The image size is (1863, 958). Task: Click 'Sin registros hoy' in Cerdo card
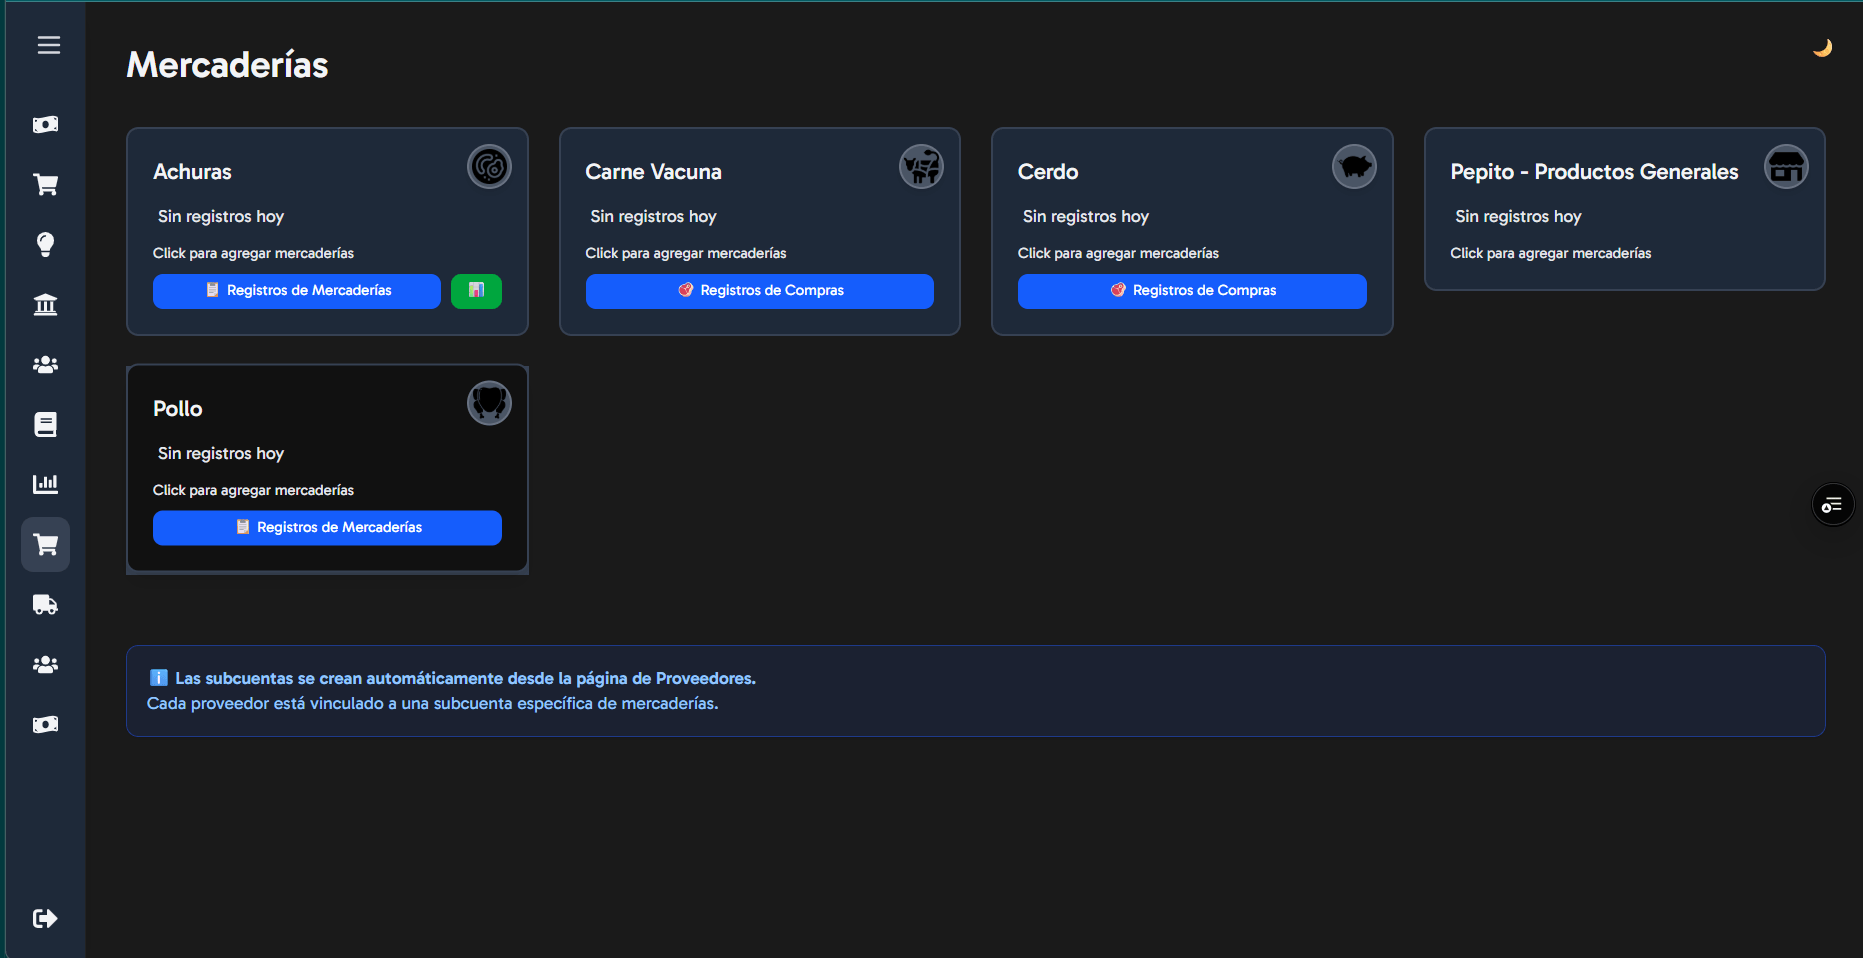(x=1086, y=217)
